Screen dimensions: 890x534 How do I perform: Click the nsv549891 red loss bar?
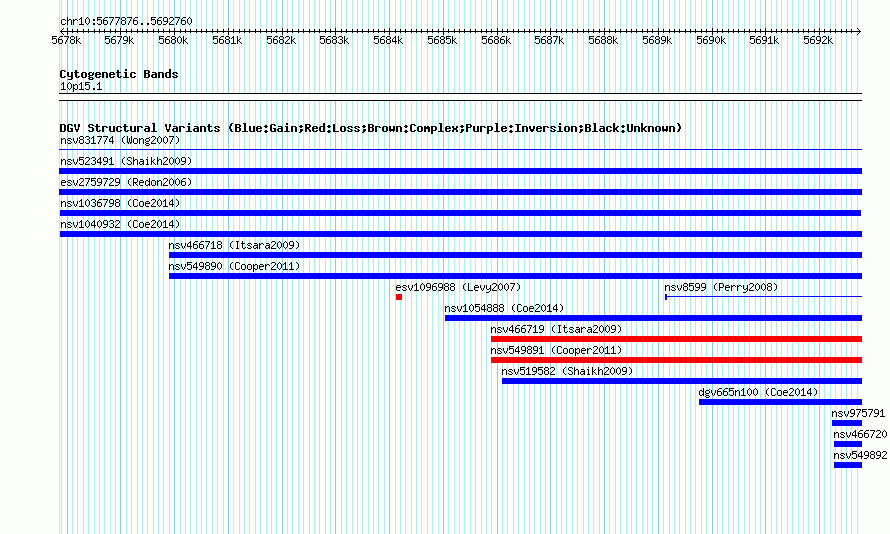coord(676,360)
